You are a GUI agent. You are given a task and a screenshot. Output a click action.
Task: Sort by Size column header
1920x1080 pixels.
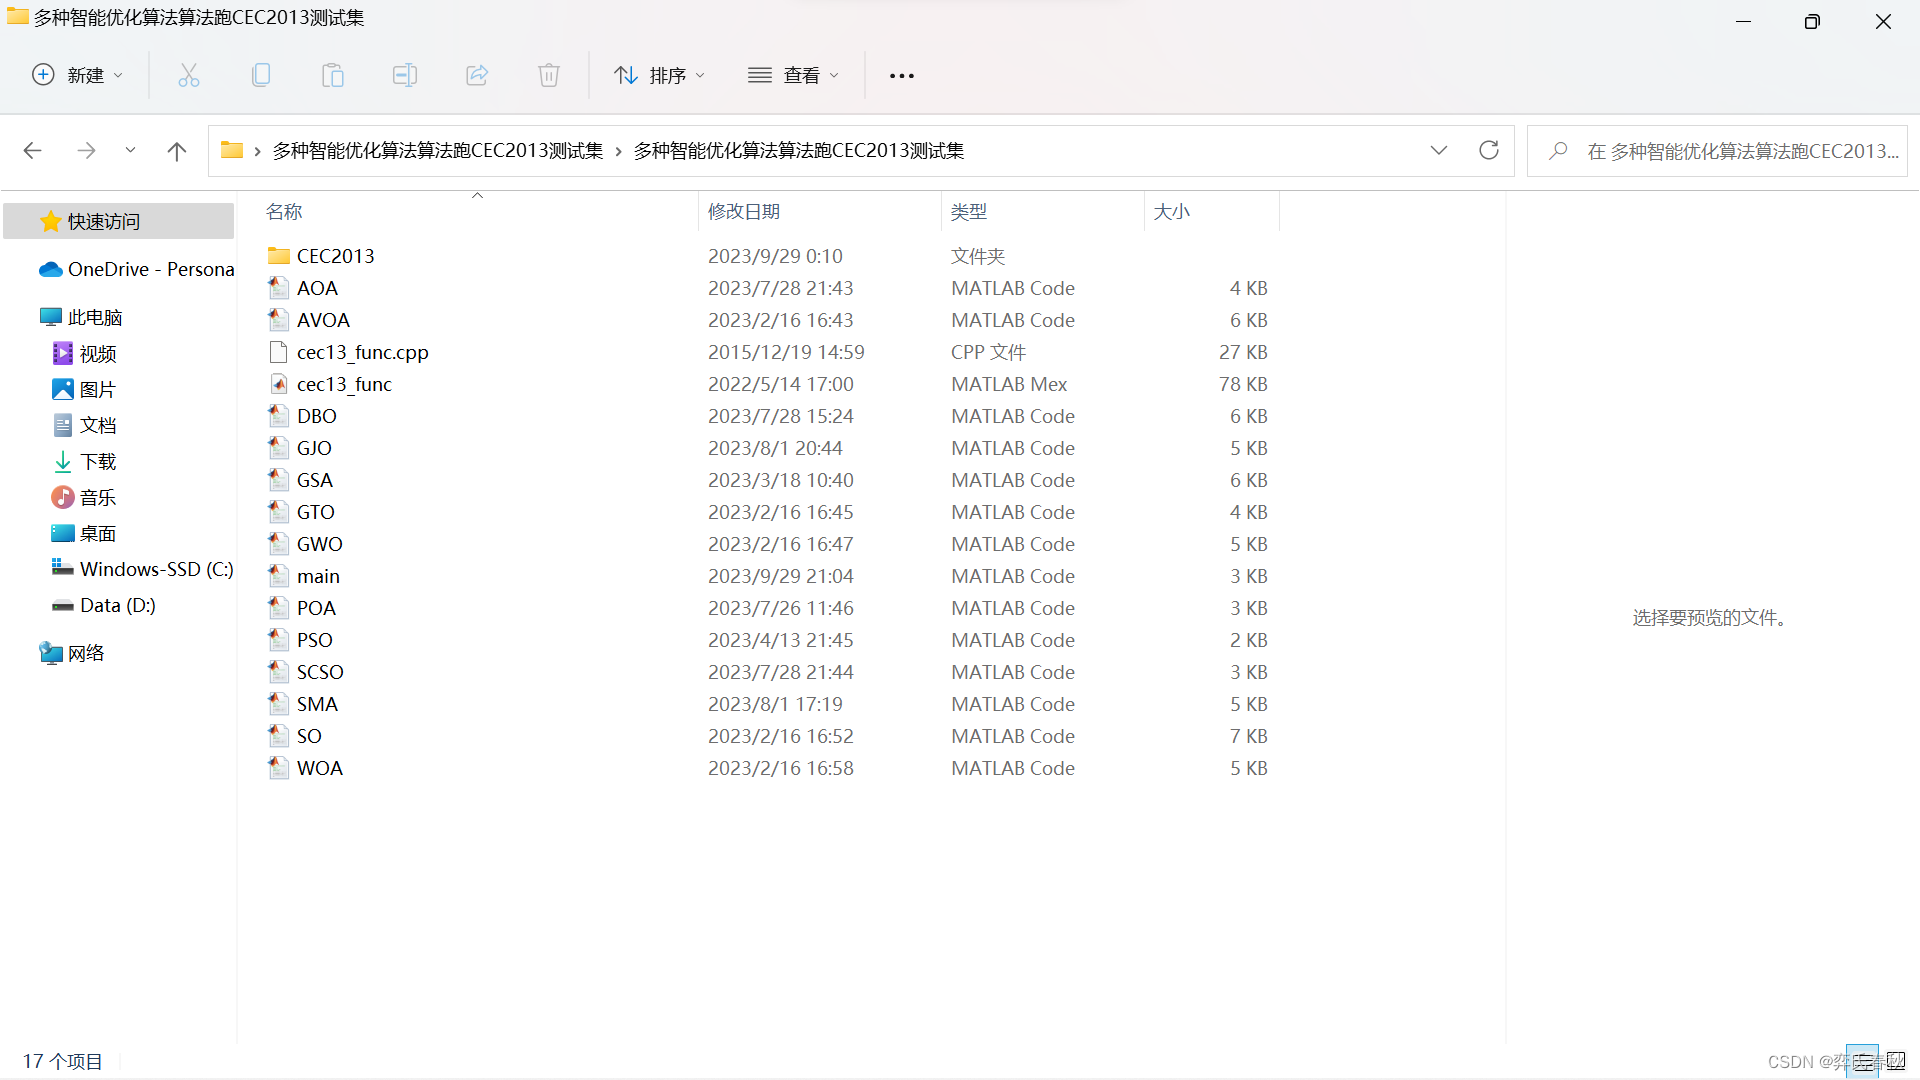point(1212,212)
